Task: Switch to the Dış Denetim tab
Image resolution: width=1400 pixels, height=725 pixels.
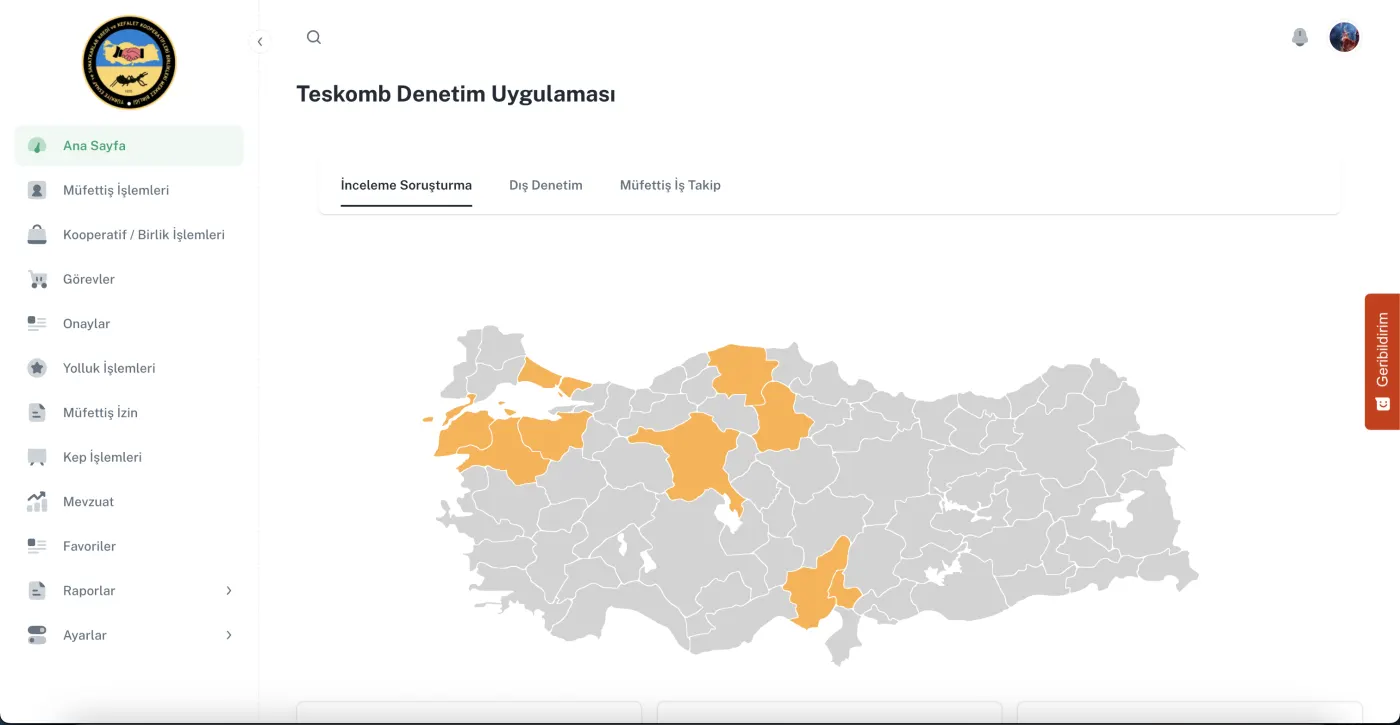Action: pyautogui.click(x=546, y=185)
